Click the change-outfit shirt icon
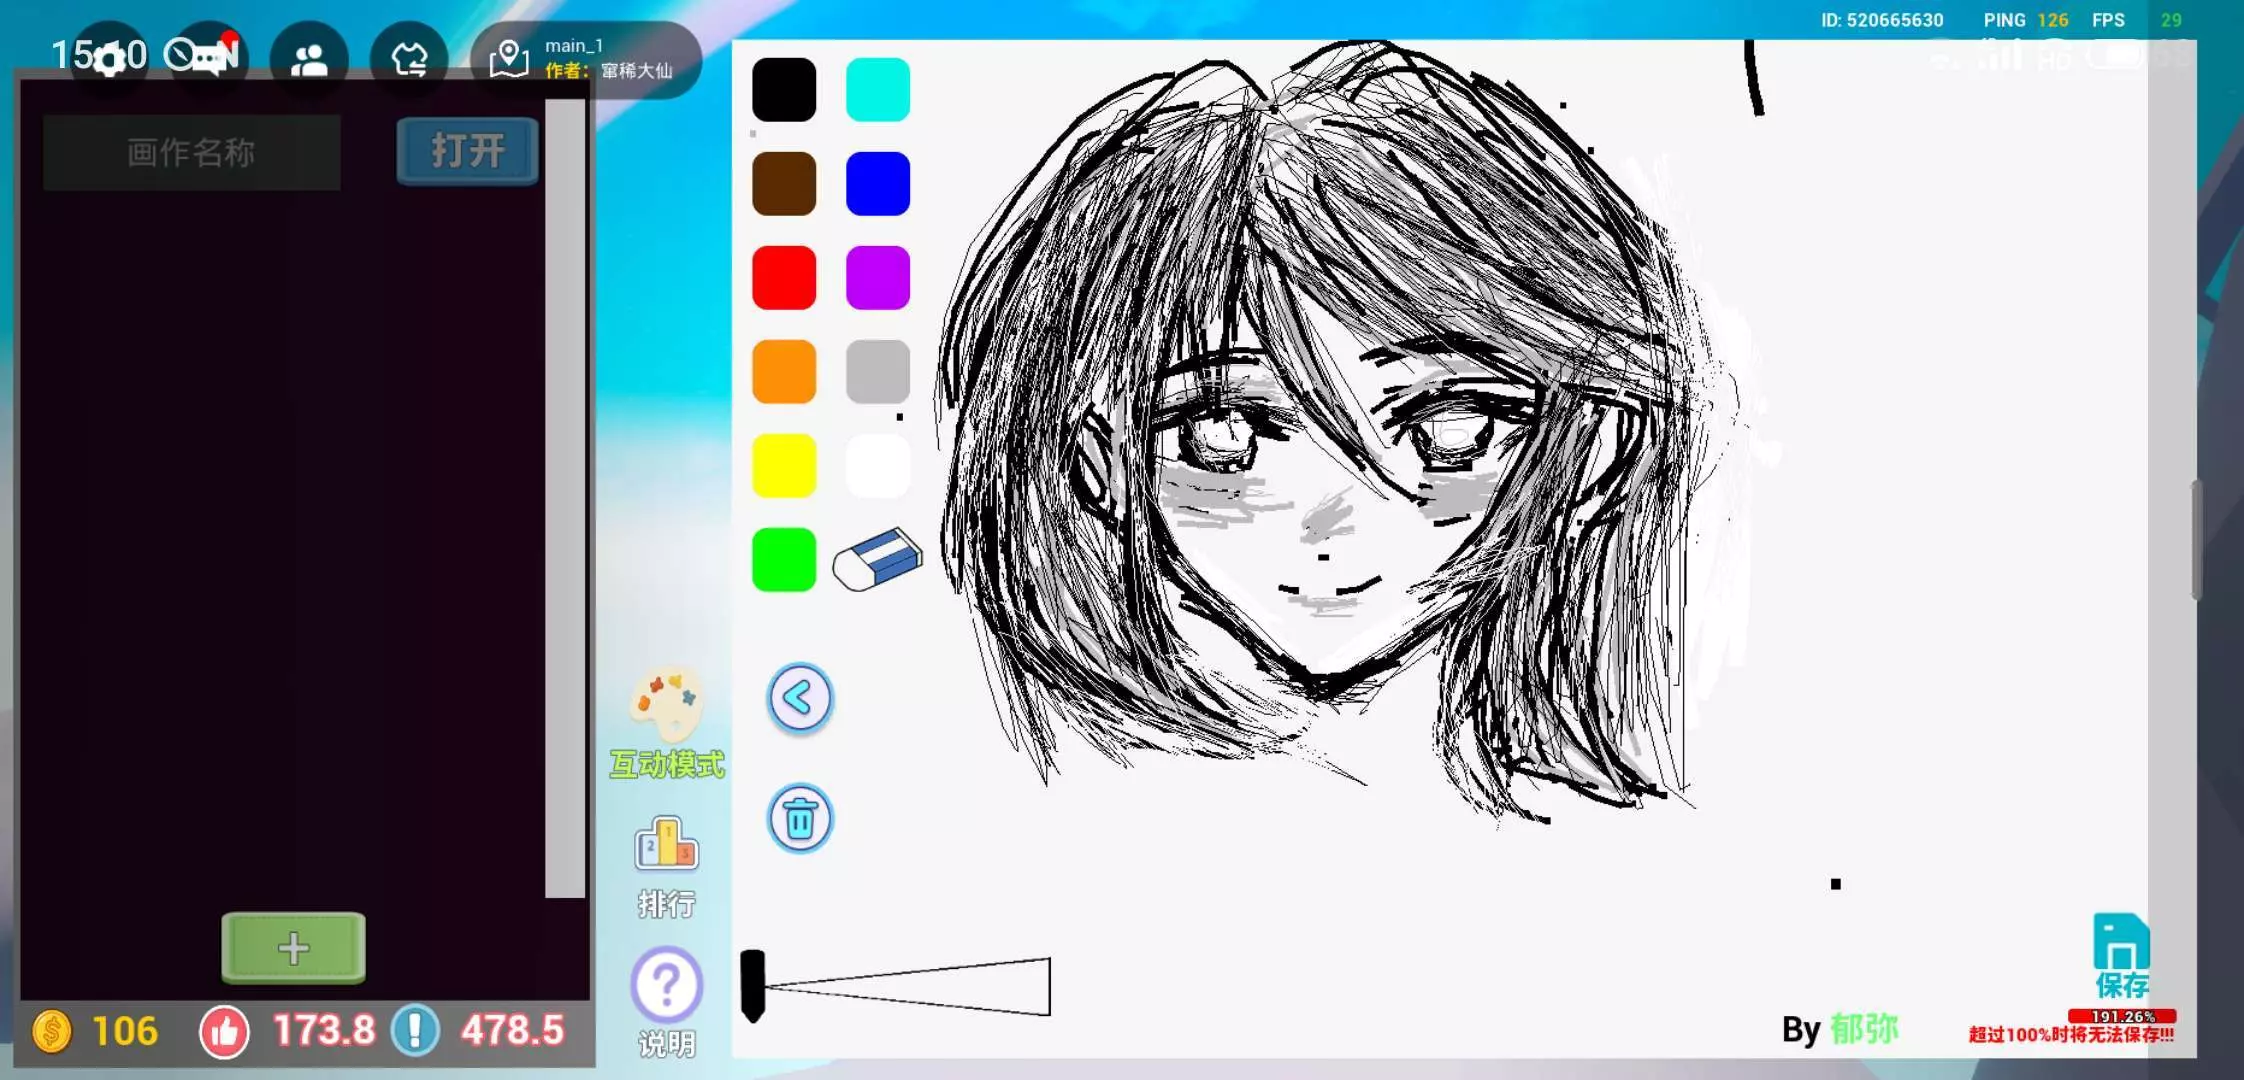2244x1080 pixels. [x=409, y=59]
